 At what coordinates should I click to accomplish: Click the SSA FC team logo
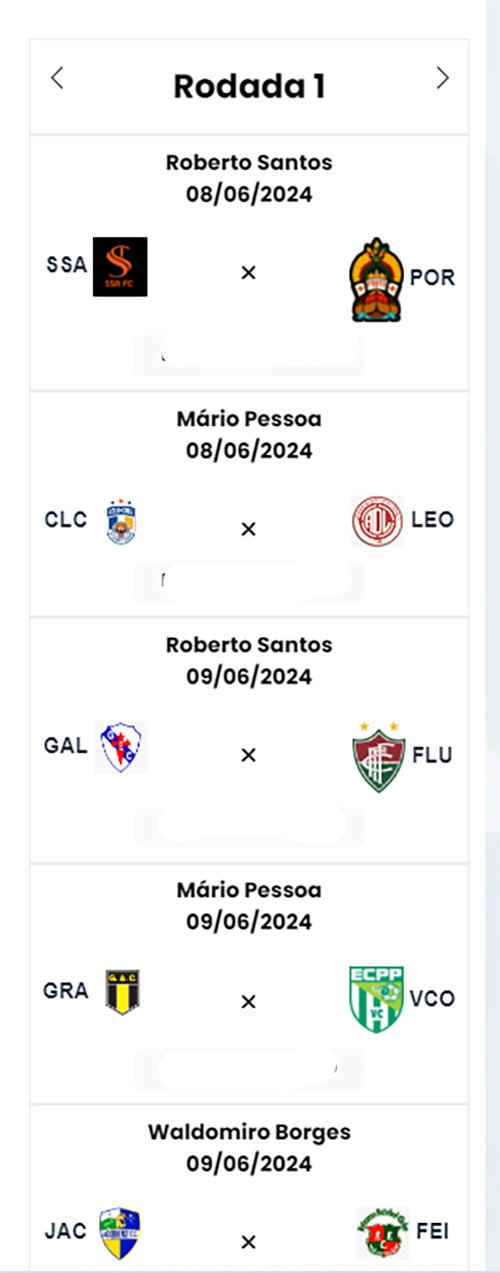pyautogui.click(x=120, y=267)
